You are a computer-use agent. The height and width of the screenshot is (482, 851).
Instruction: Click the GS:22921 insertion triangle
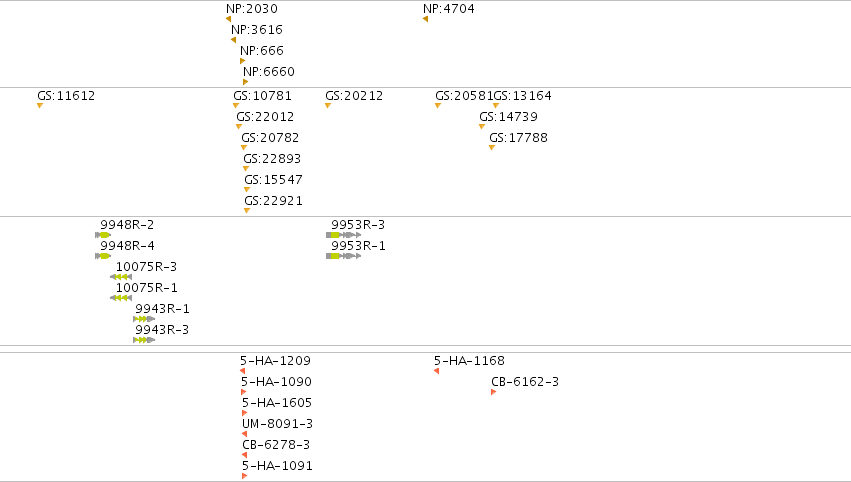[247, 211]
